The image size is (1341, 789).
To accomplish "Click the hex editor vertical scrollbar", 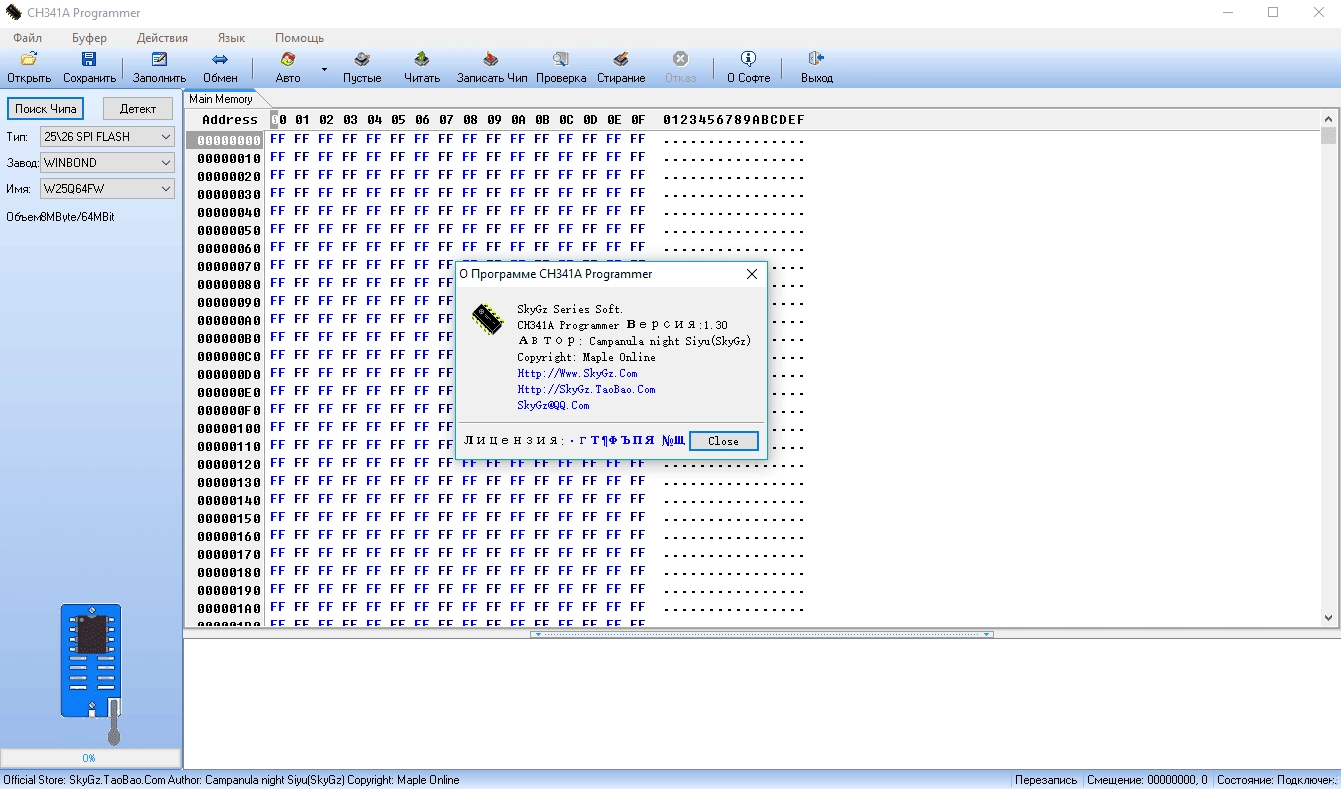I will 1328,370.
